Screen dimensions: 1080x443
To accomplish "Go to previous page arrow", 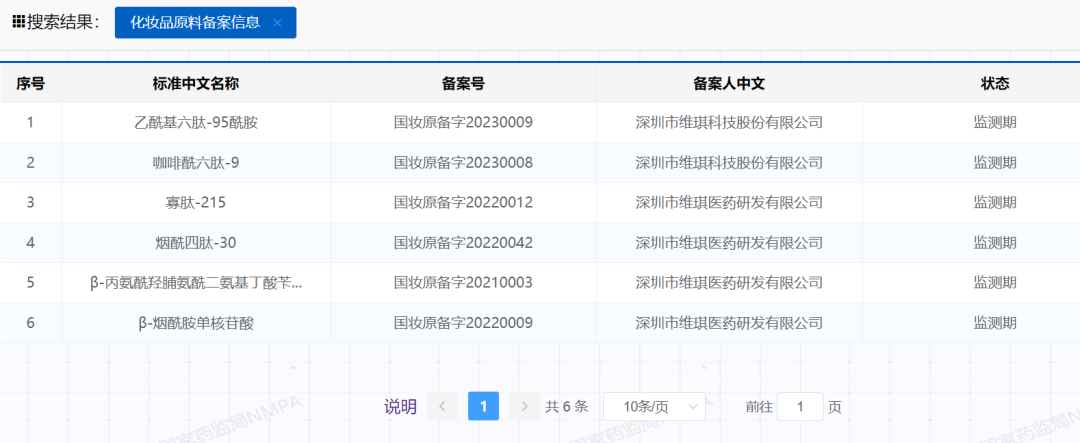I will pos(442,406).
